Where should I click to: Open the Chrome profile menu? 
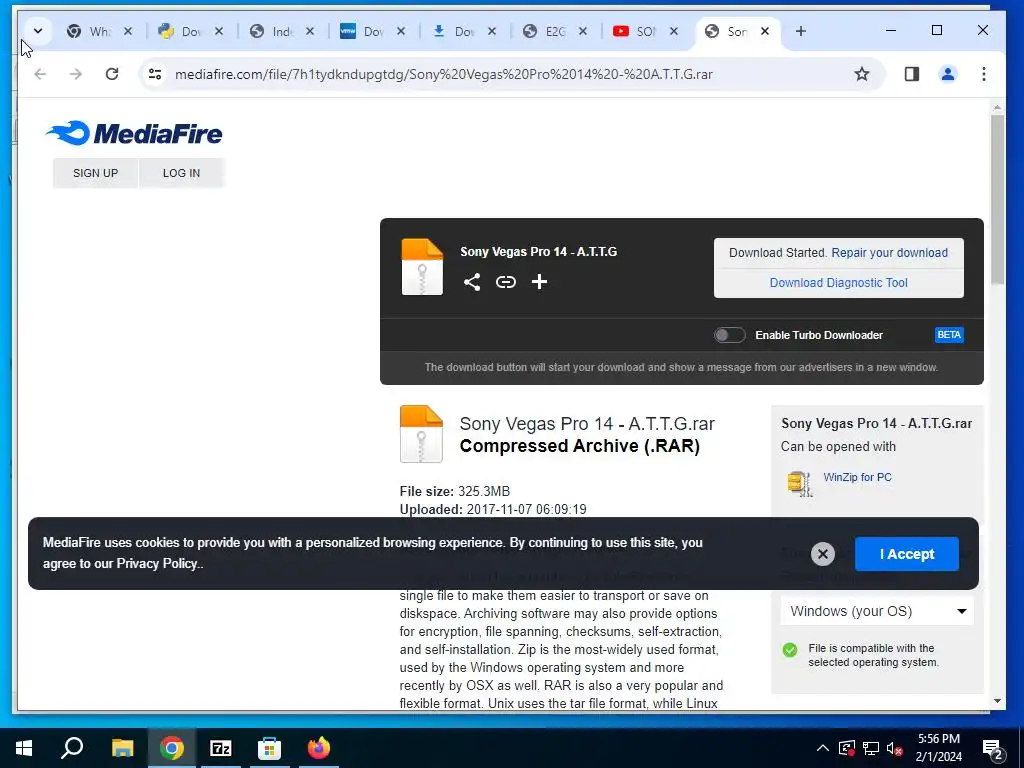(948, 74)
